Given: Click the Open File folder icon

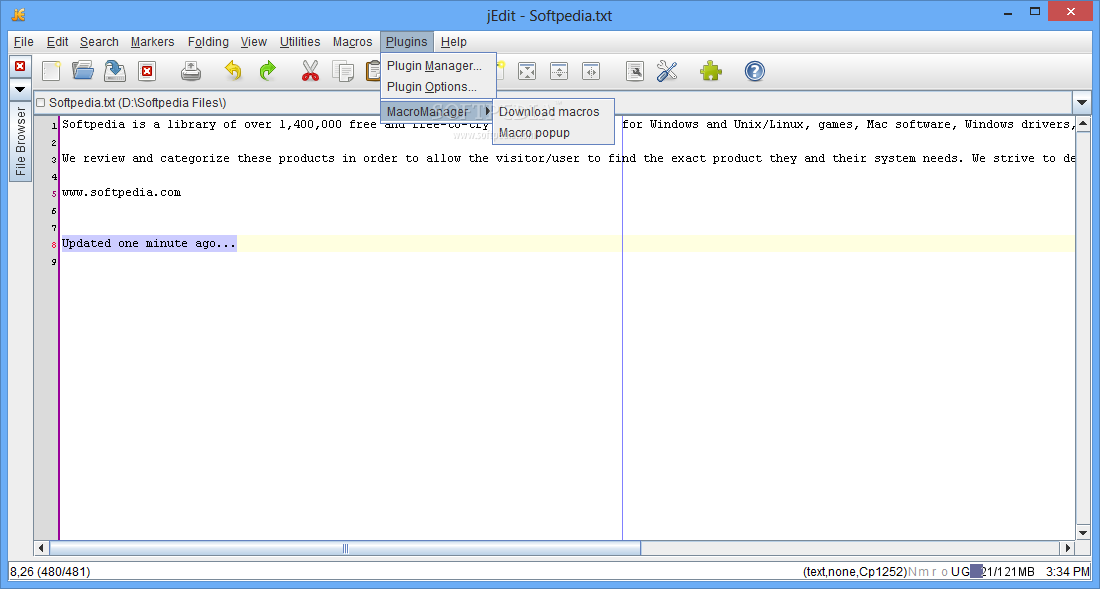Looking at the screenshot, I should point(83,71).
